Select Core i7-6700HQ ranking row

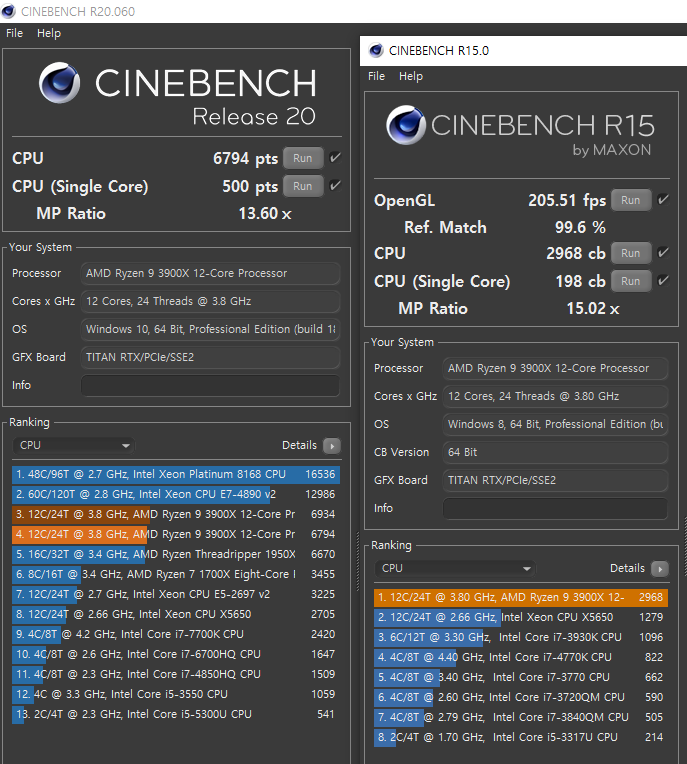(176, 654)
